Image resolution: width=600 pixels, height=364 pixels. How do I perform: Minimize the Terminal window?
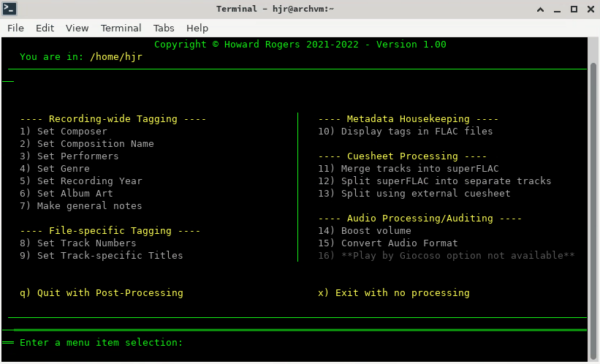[x=557, y=10]
